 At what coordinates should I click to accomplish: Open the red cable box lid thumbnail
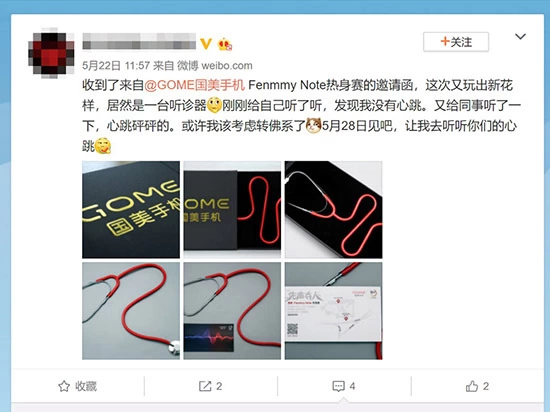tap(232, 210)
